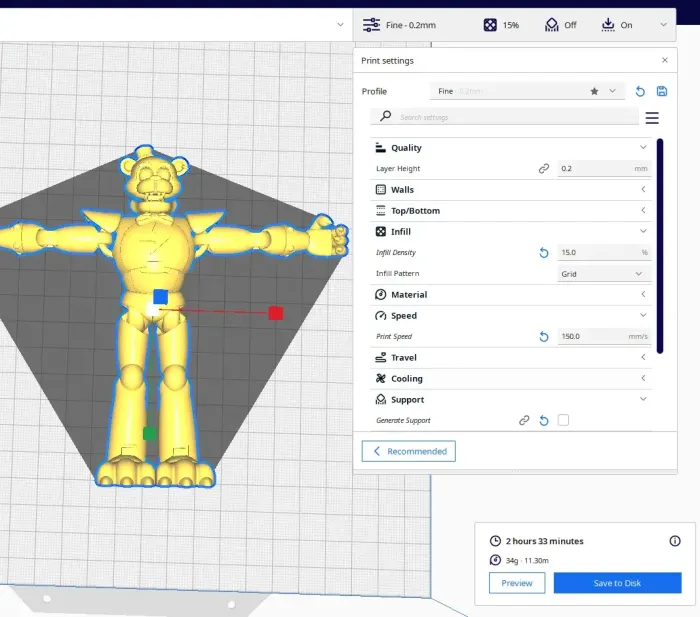Viewport: 700px width, 617px height.
Task: Open the Fine profile dropdown
Action: pyautogui.click(x=529, y=91)
